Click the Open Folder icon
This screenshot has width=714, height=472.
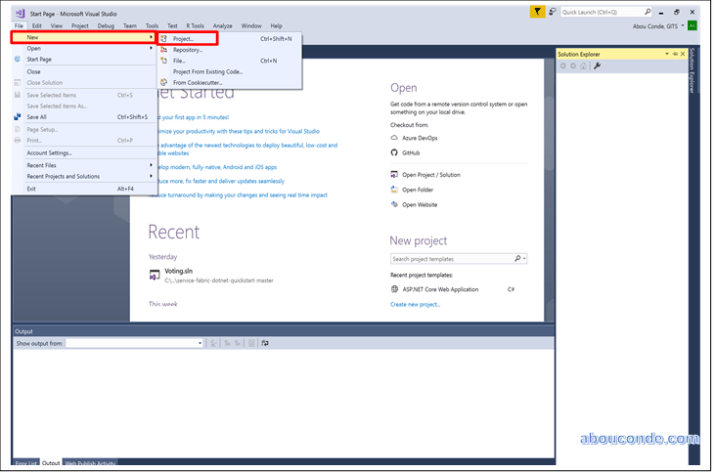[x=394, y=189]
